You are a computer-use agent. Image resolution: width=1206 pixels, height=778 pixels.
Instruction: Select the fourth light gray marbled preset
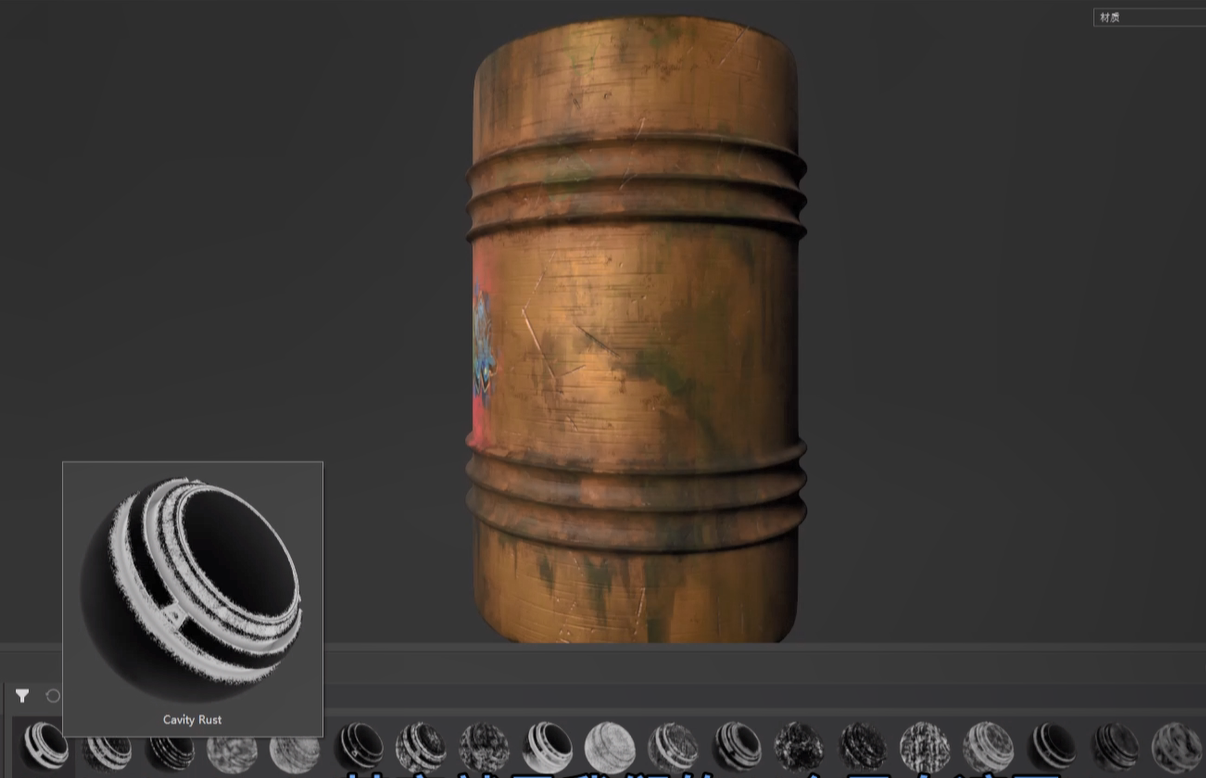(231, 749)
